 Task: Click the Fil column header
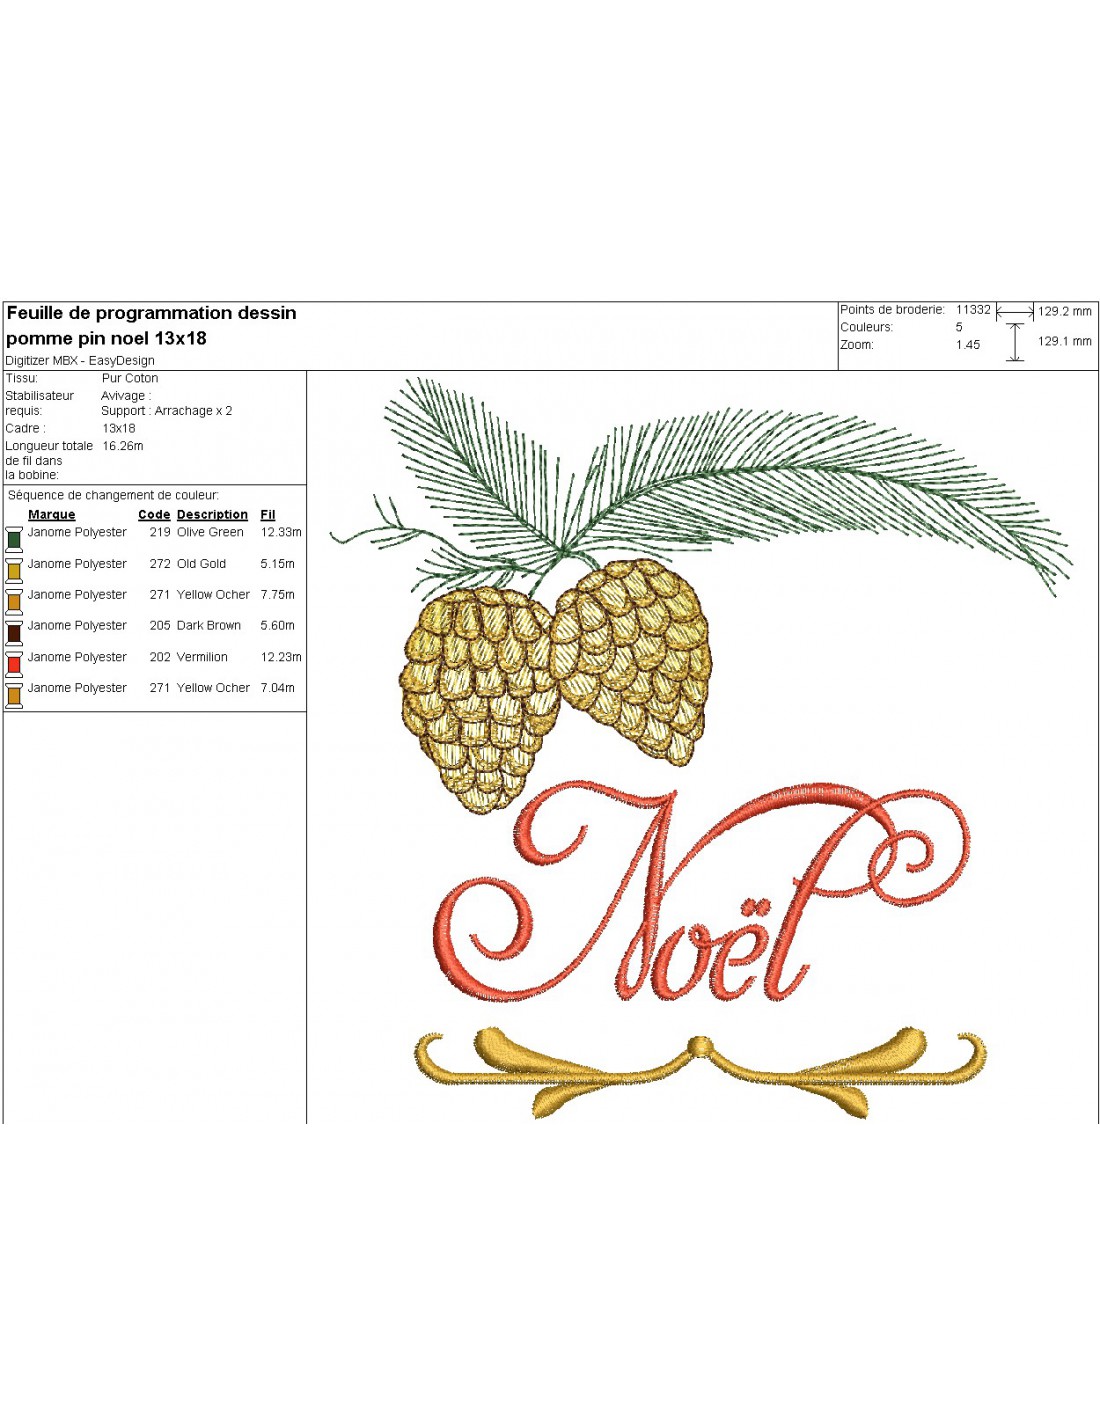[268, 515]
